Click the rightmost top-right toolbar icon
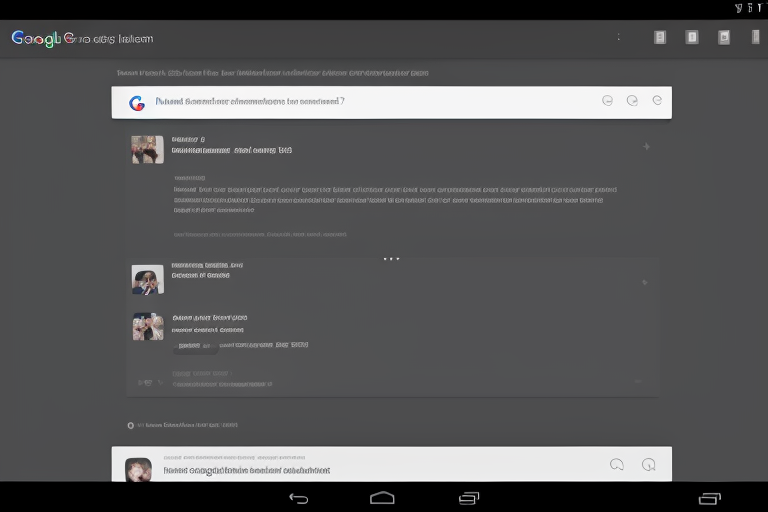 click(x=724, y=38)
